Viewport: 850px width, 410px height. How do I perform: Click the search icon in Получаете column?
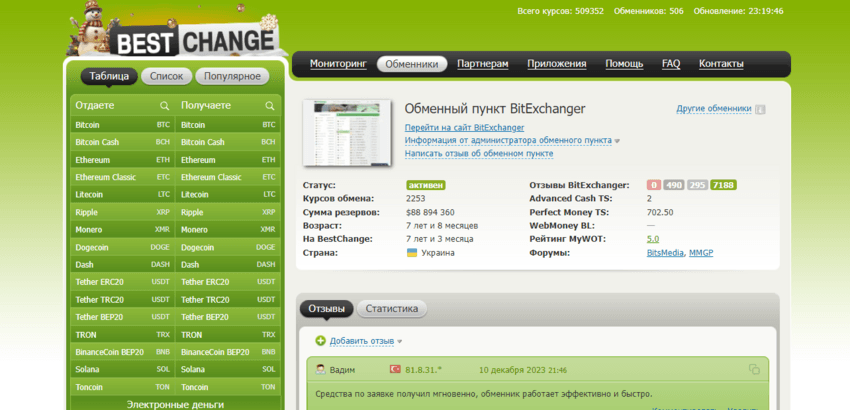coord(269,105)
